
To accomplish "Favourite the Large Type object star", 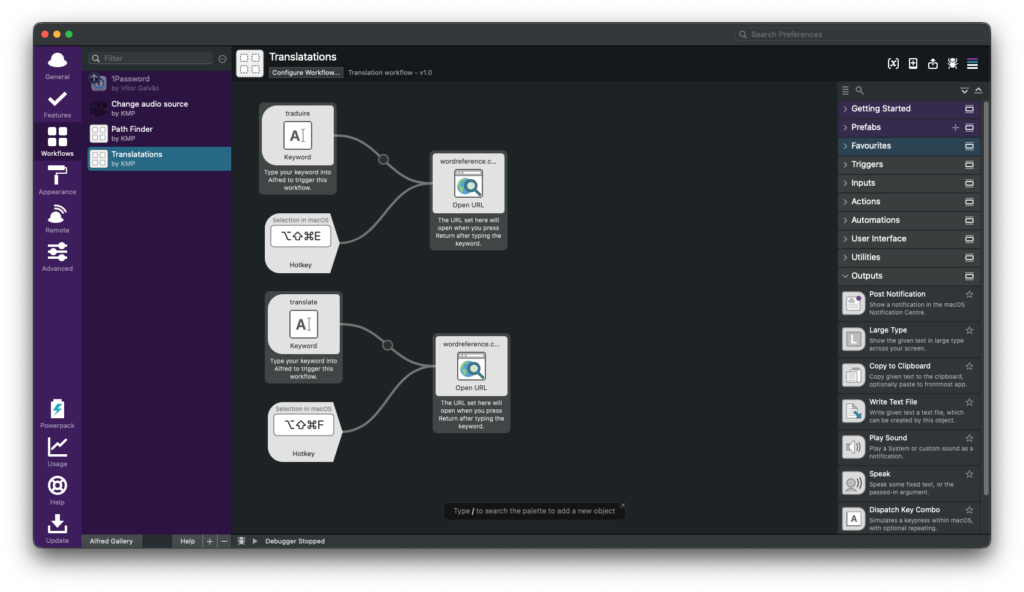I will (970, 331).
